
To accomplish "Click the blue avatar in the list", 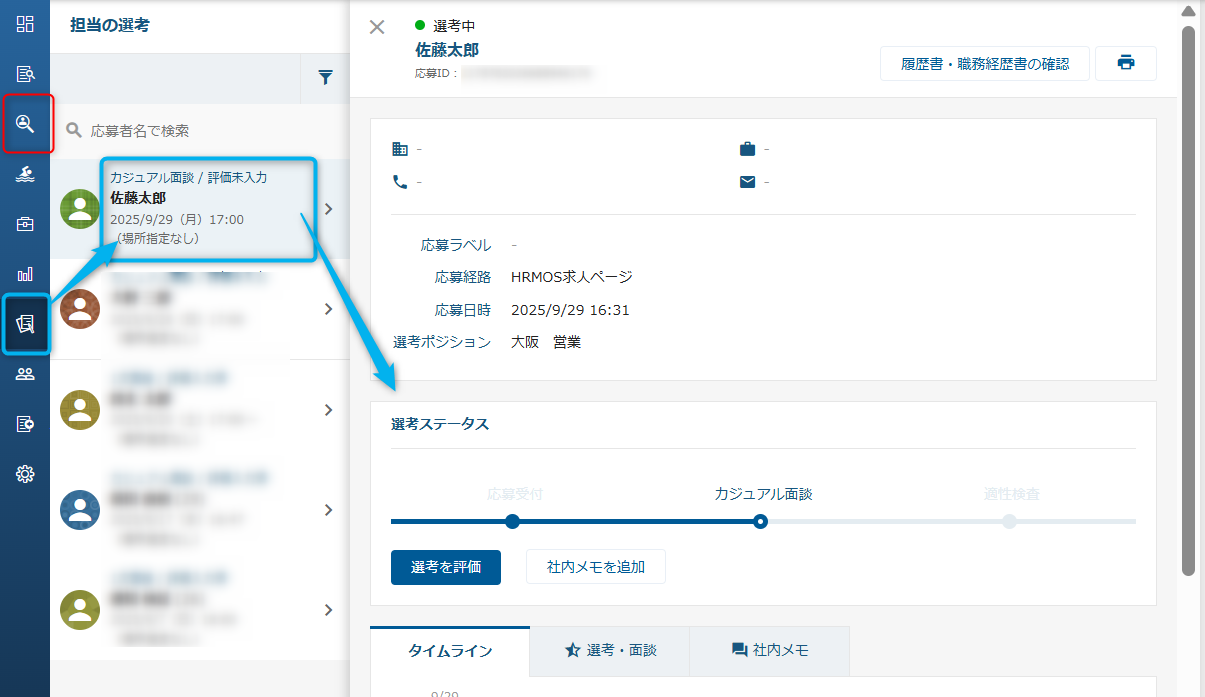I will tap(80, 509).
